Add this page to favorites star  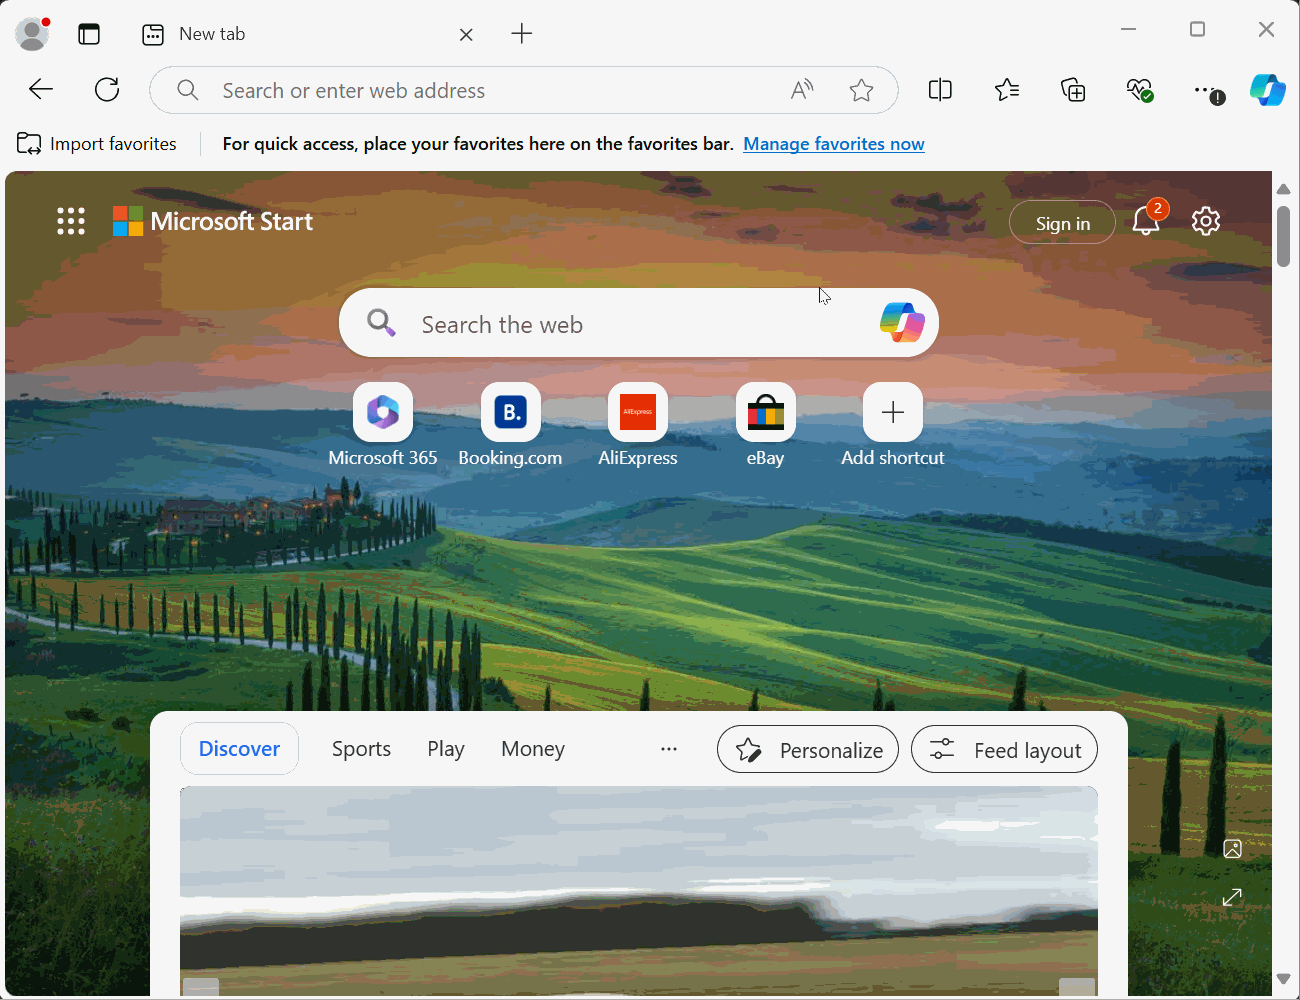coord(861,90)
